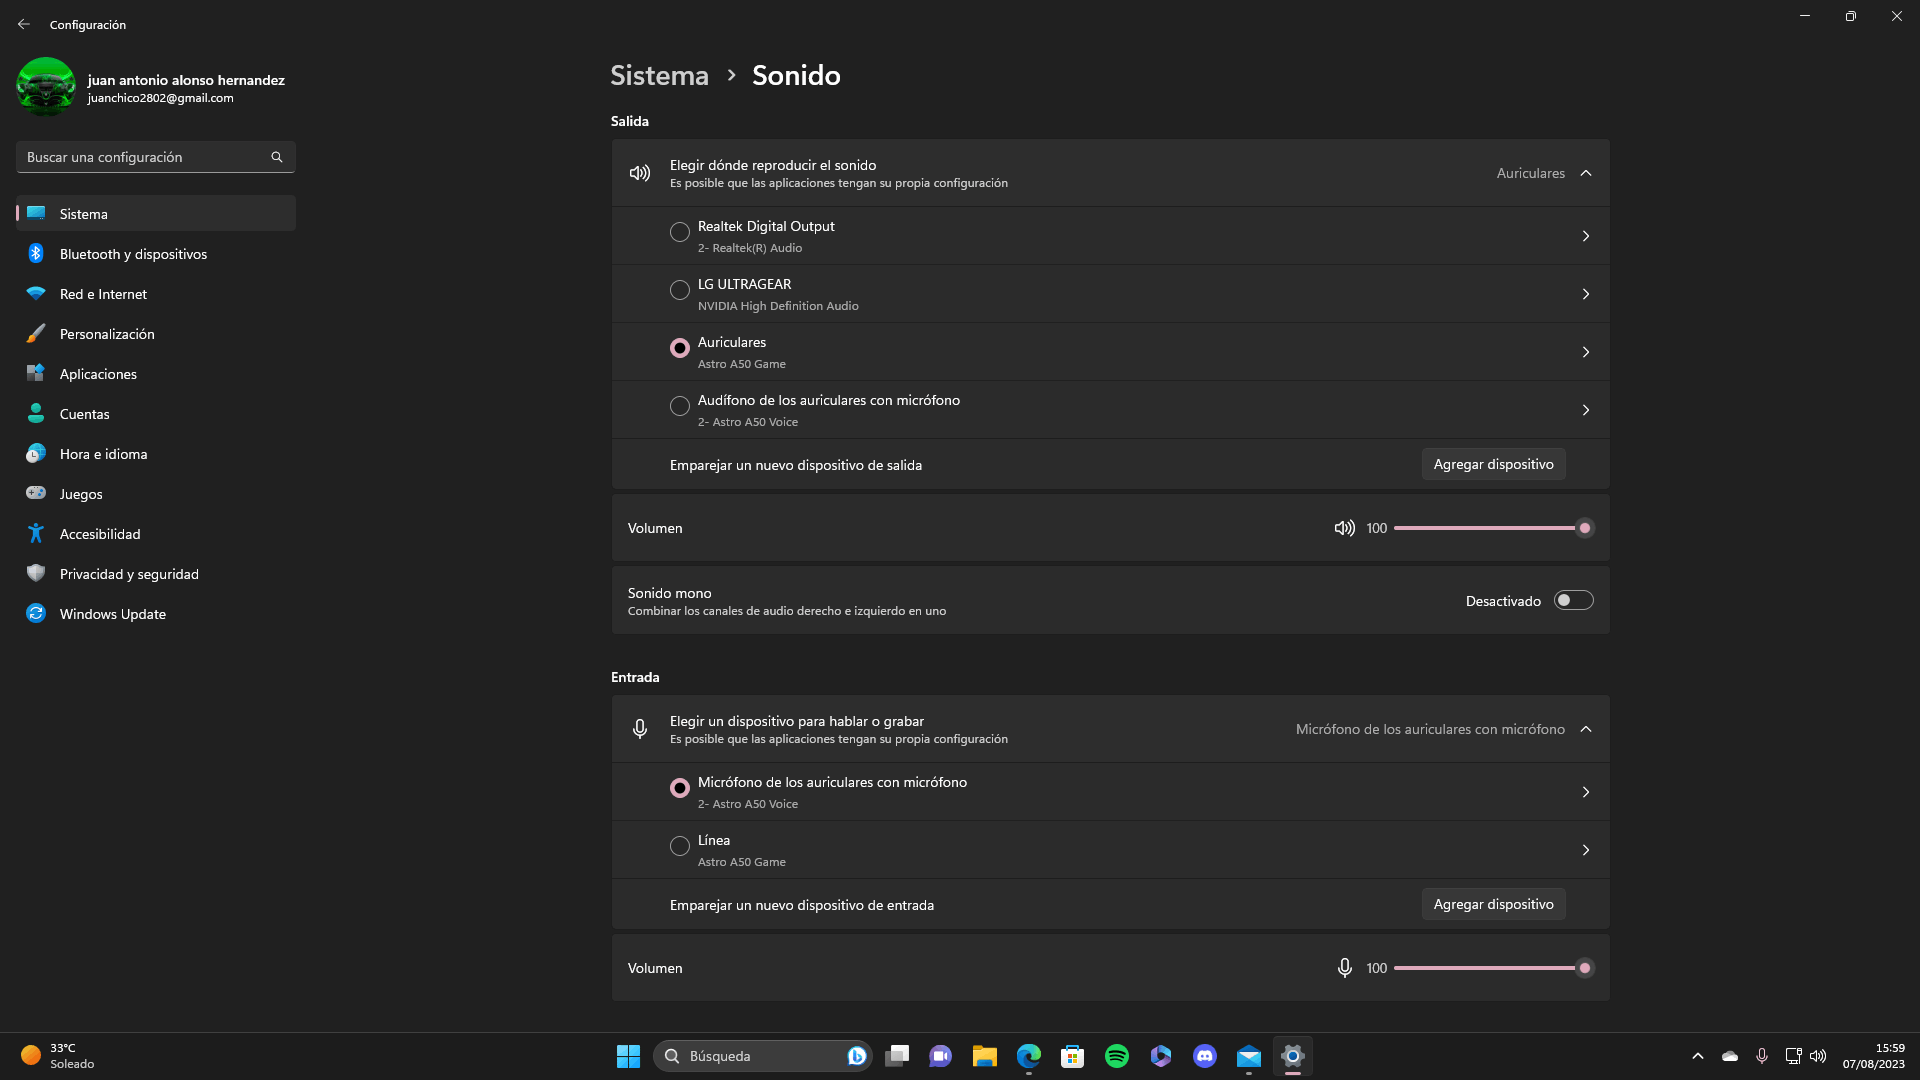Go to Windows Update section
1920x1080 pixels.
pyautogui.click(x=112, y=614)
